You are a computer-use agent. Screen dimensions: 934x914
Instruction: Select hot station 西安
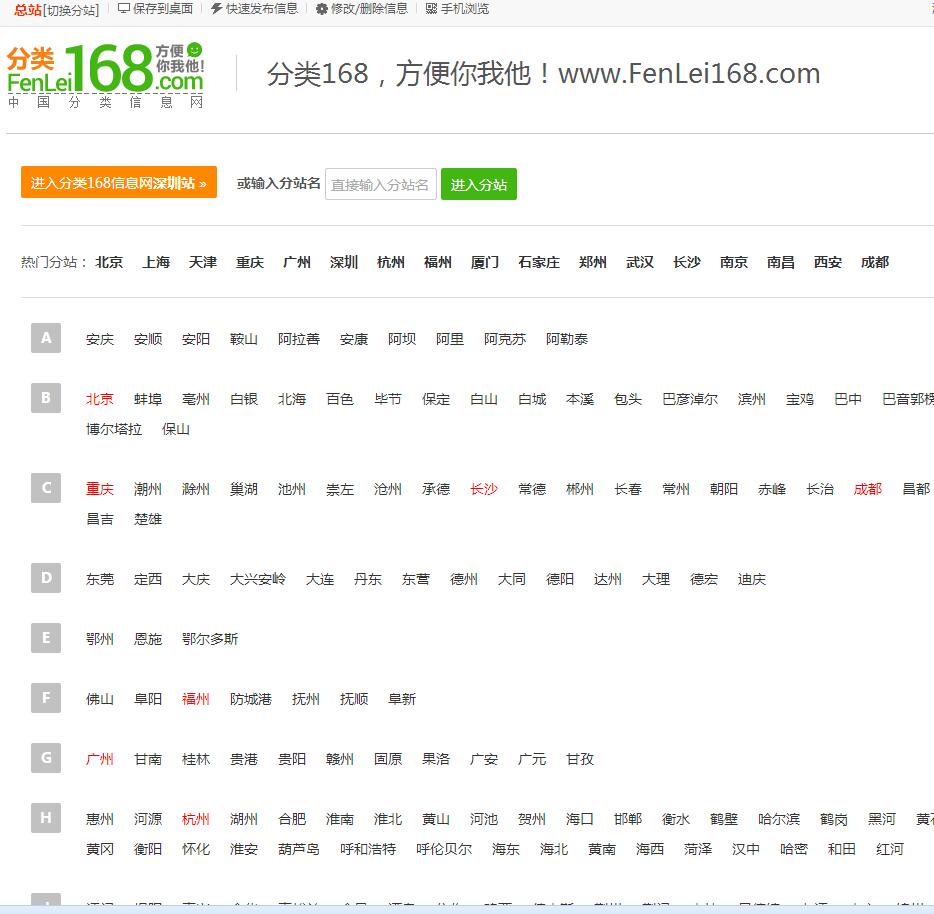[x=828, y=262]
